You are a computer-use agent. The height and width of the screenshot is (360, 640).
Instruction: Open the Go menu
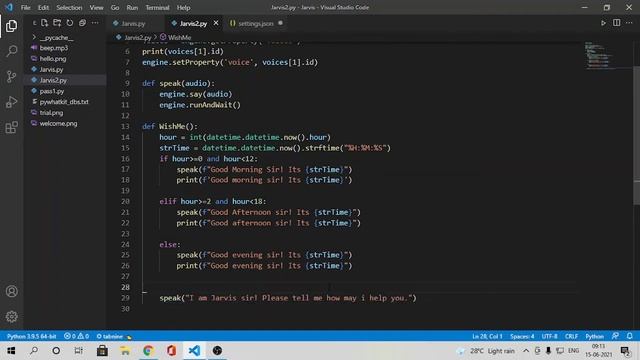(115, 8)
